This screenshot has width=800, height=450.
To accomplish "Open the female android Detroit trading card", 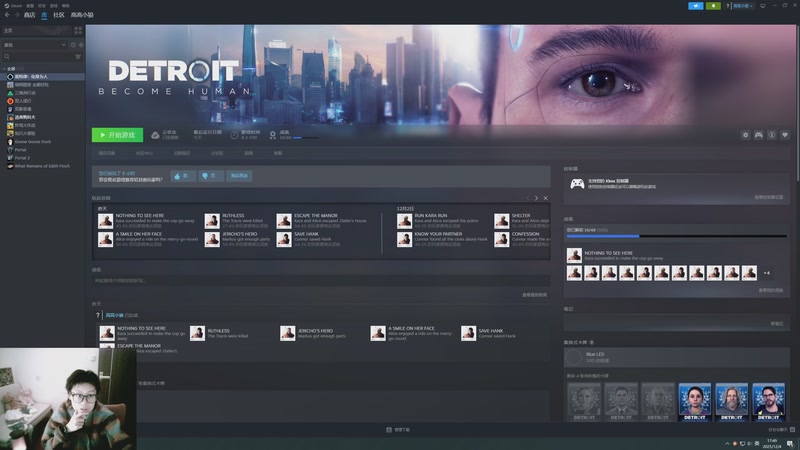I will (x=694, y=402).
